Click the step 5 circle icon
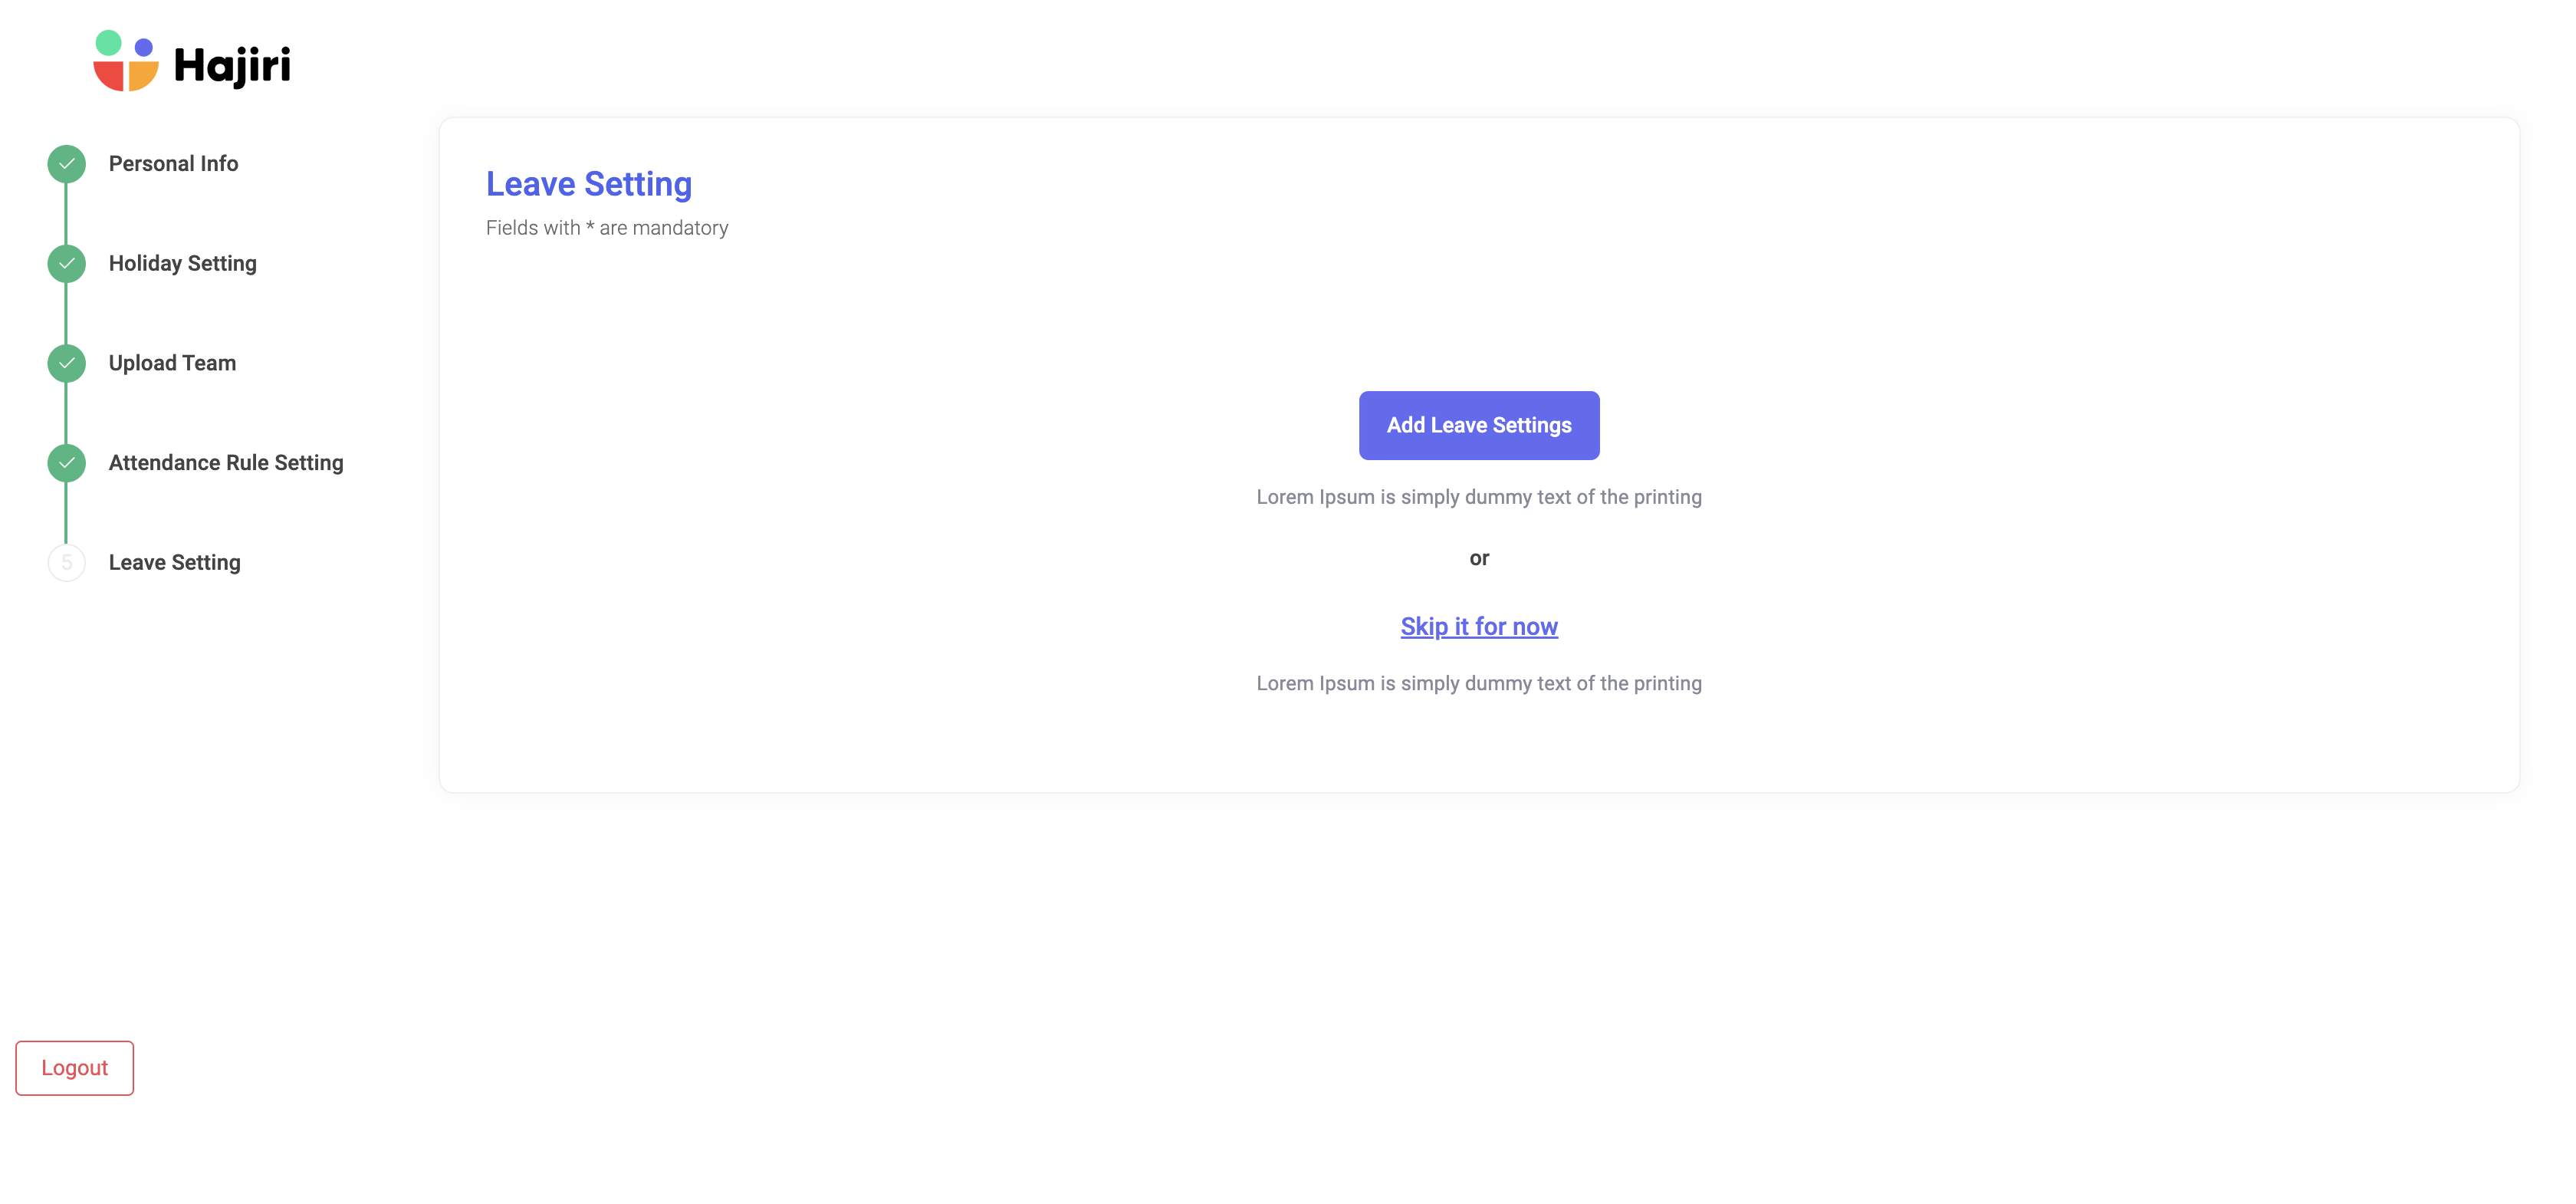 (x=66, y=563)
